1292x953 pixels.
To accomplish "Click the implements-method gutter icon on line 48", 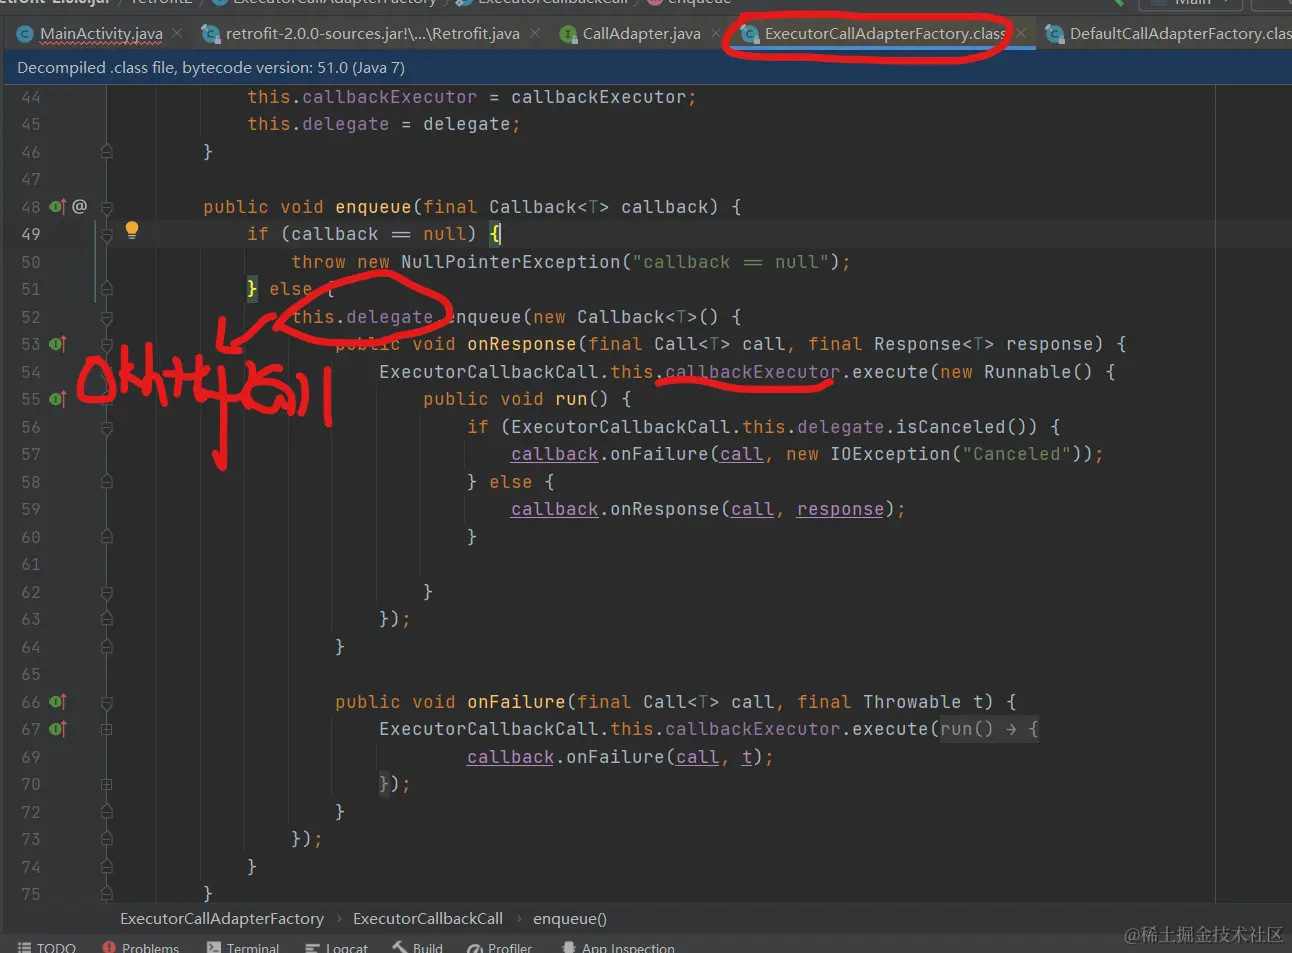I will click(57, 206).
